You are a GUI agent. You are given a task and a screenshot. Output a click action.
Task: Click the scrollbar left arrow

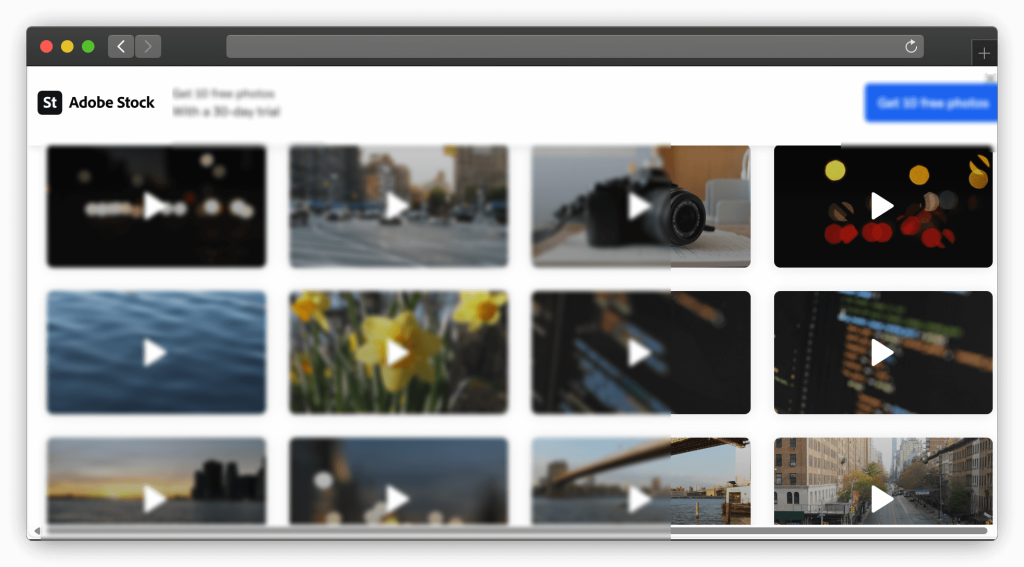pyautogui.click(x=38, y=531)
